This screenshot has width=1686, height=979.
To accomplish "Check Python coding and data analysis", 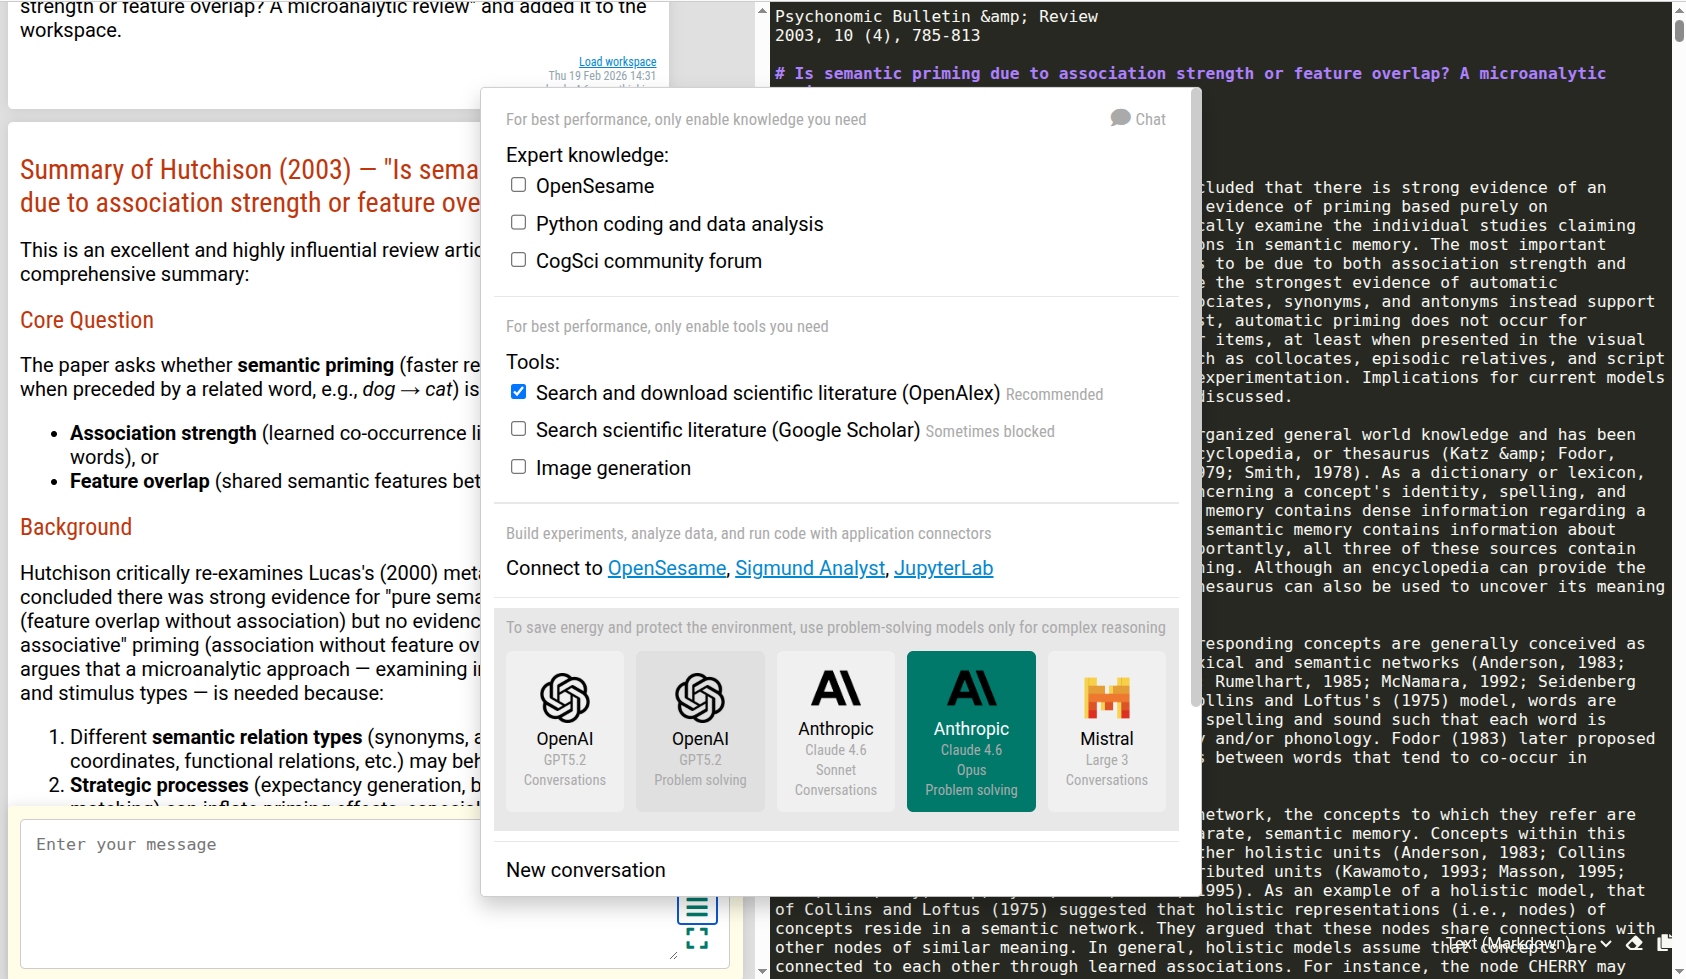I will pos(518,223).
